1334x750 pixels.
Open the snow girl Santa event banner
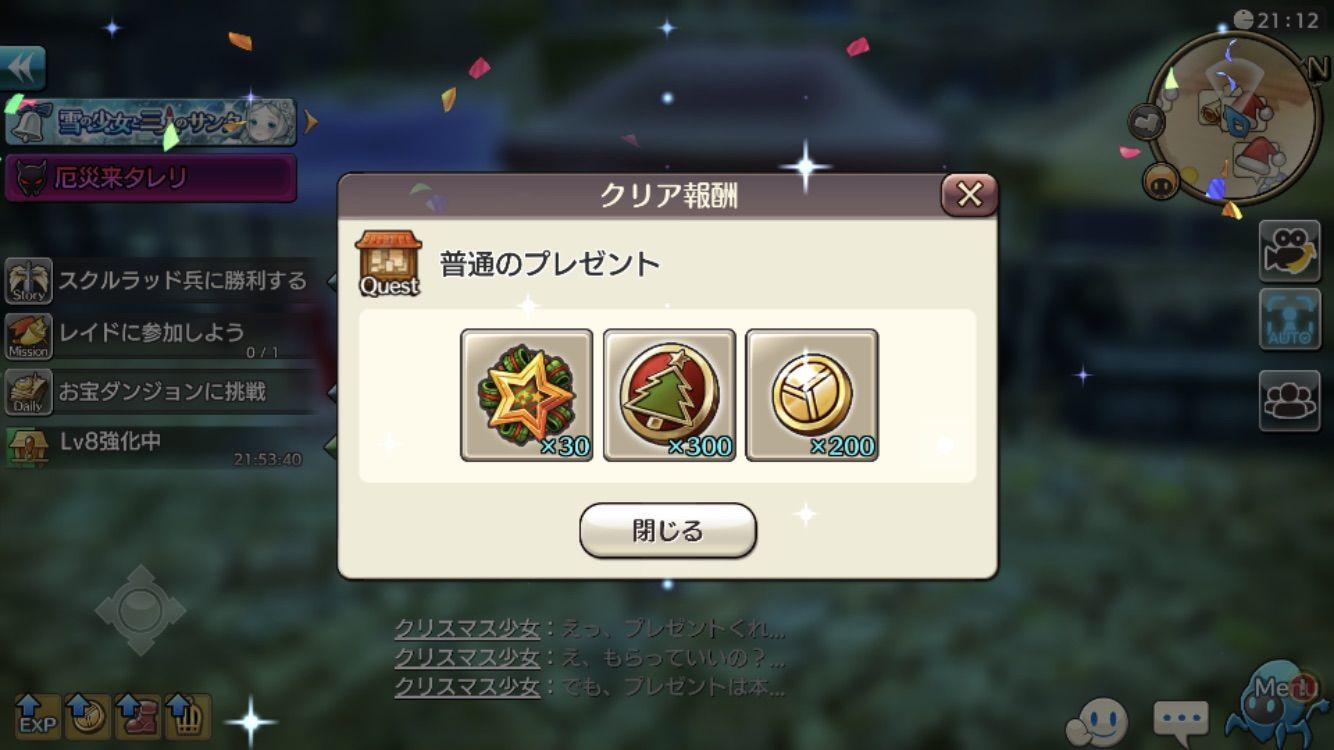coord(151,122)
